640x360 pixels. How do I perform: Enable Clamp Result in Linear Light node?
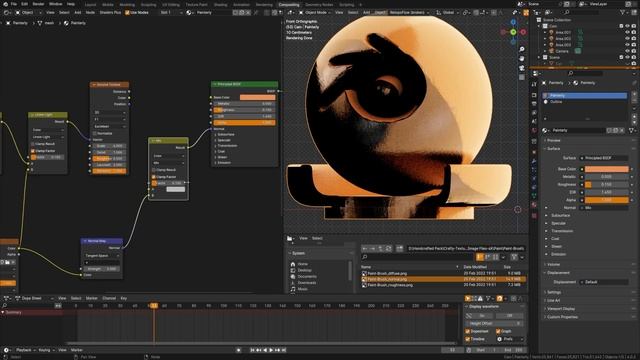(33, 144)
